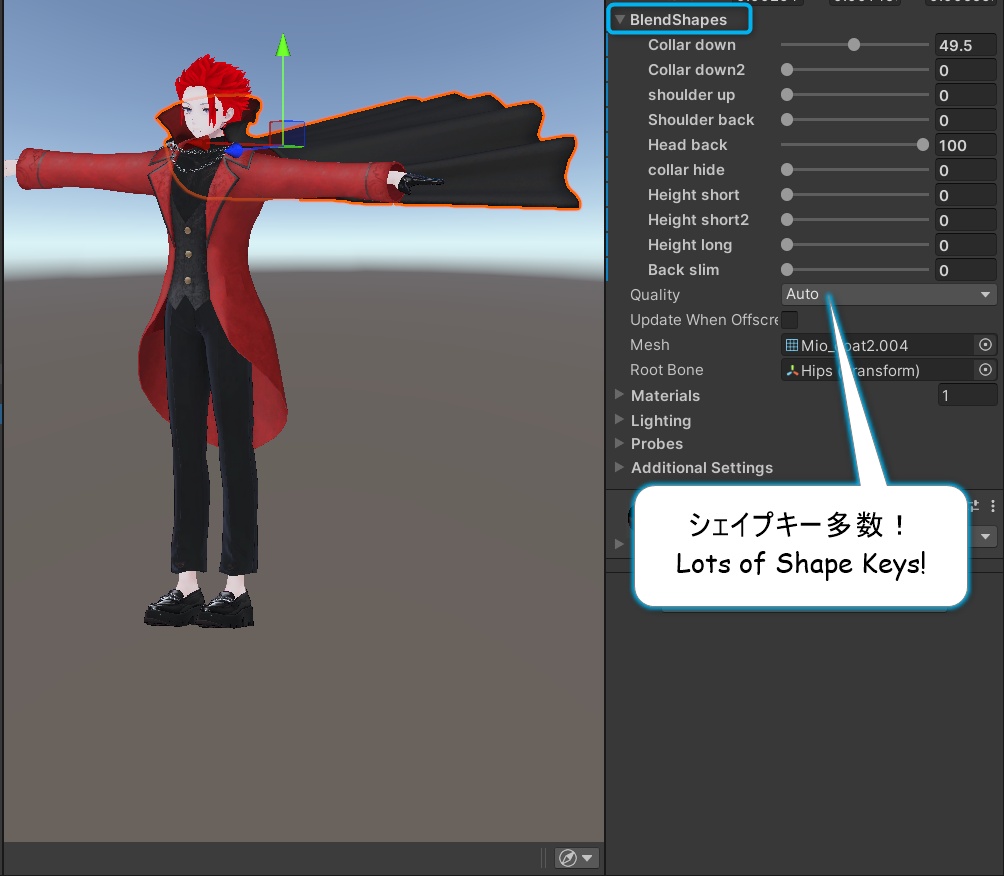Click the Height short slider handle

point(787,195)
